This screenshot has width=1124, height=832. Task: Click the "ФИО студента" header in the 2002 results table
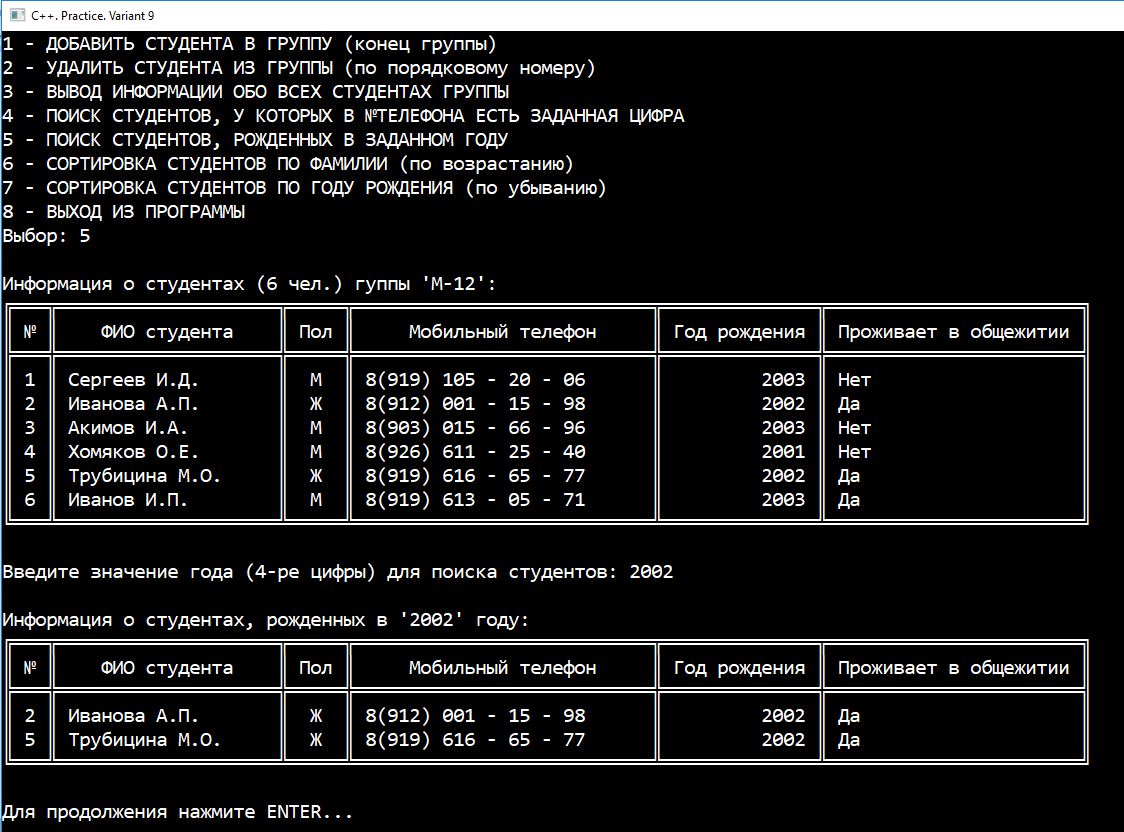tap(167, 668)
